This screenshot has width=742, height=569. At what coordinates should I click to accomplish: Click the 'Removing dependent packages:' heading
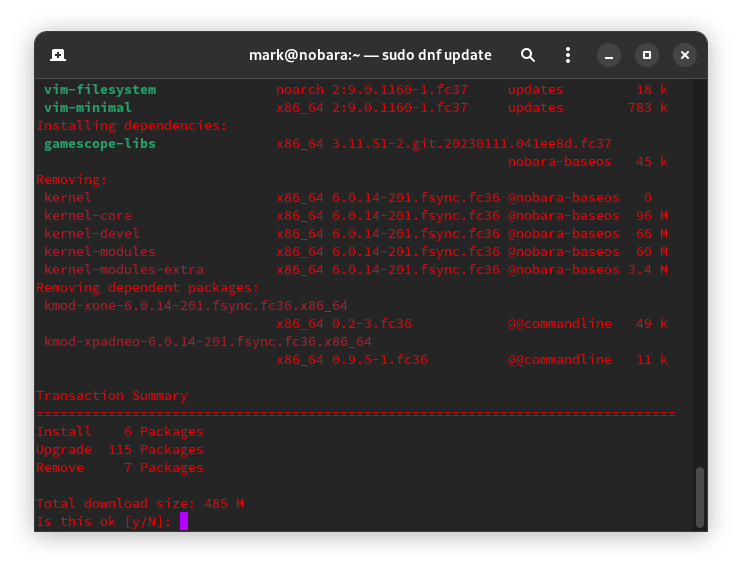point(148,287)
